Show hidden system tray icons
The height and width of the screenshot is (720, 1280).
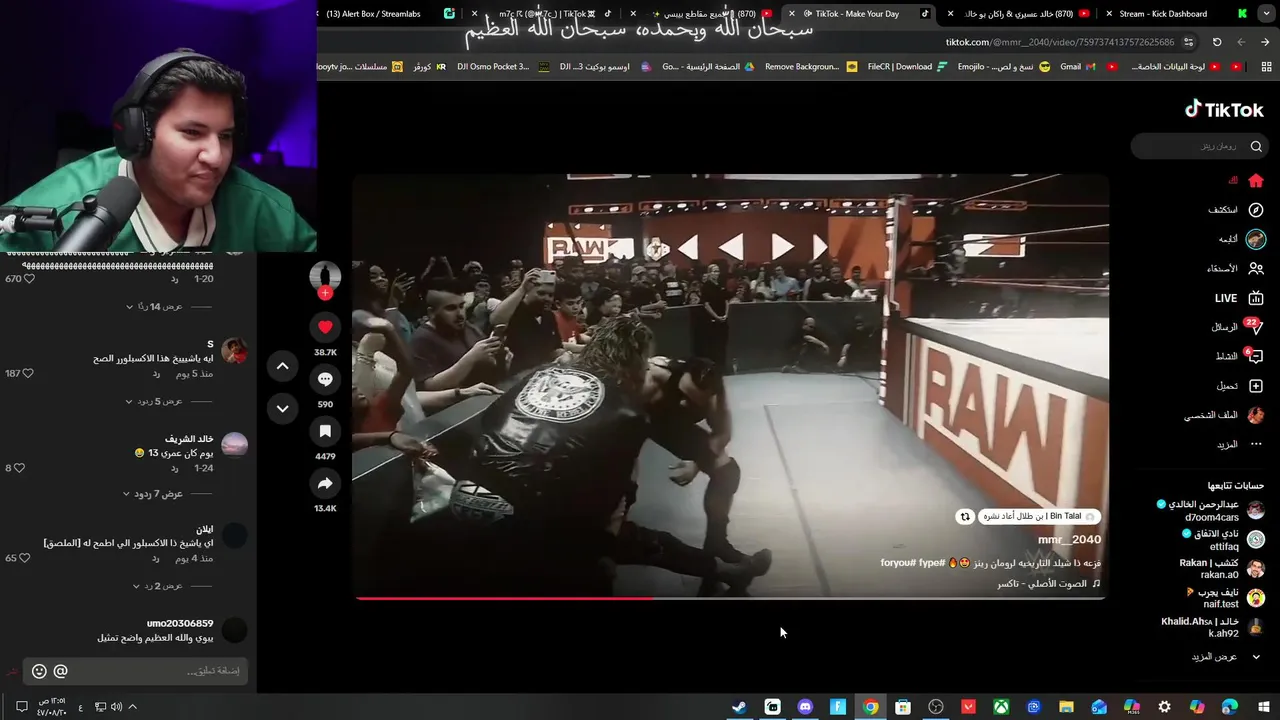[x=132, y=707]
